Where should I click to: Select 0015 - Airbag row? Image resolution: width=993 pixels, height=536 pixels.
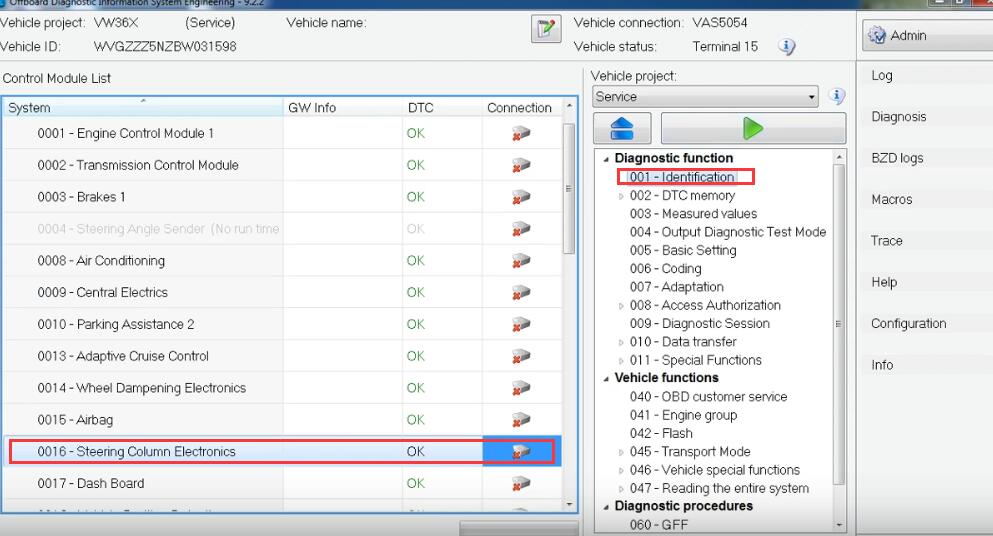point(282,419)
